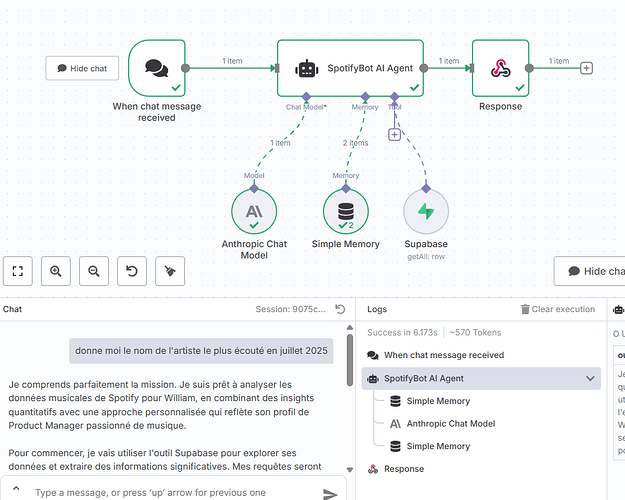Click the Response node output connector dot

pyautogui.click(x=529, y=68)
